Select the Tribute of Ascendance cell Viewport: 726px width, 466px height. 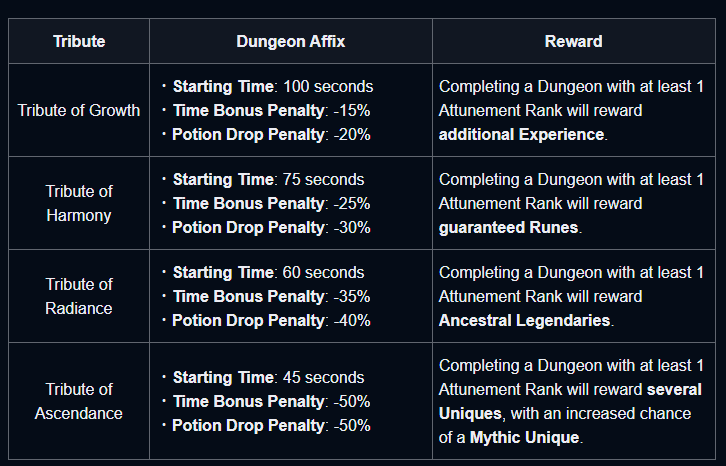click(x=79, y=401)
